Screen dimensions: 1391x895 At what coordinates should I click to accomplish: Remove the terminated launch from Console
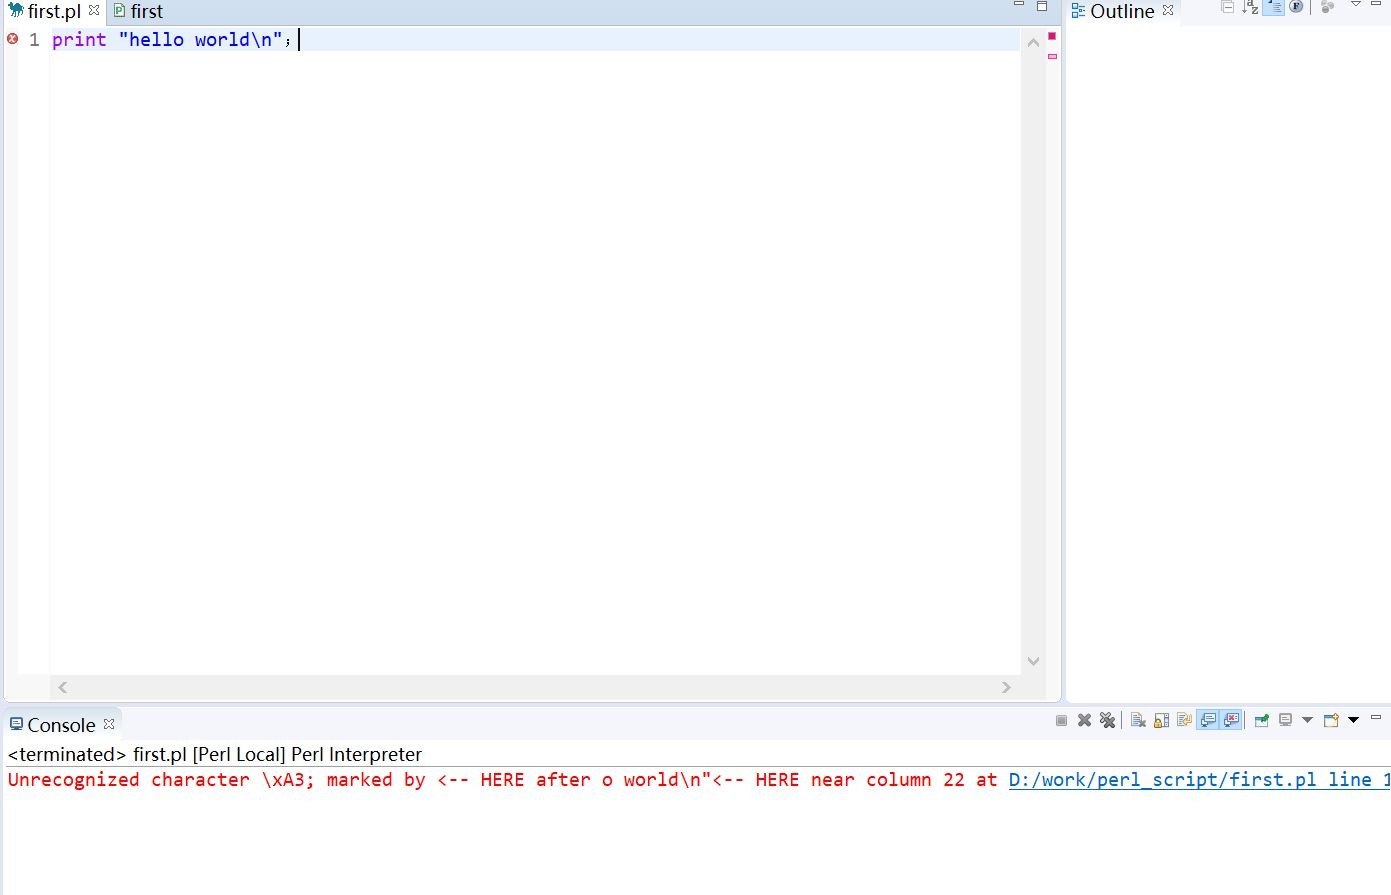[1084, 720]
